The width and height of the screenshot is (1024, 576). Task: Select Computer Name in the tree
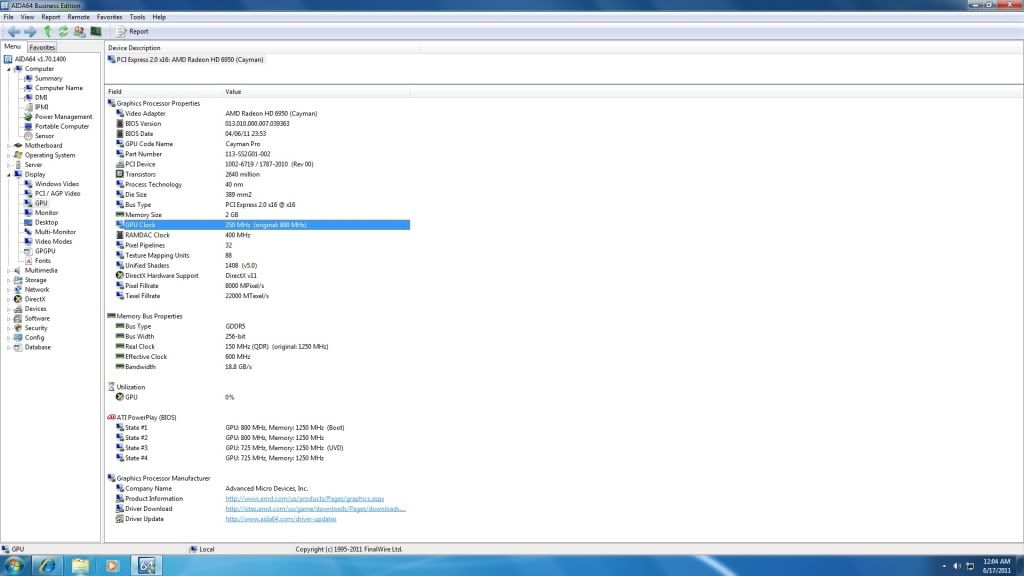59,88
